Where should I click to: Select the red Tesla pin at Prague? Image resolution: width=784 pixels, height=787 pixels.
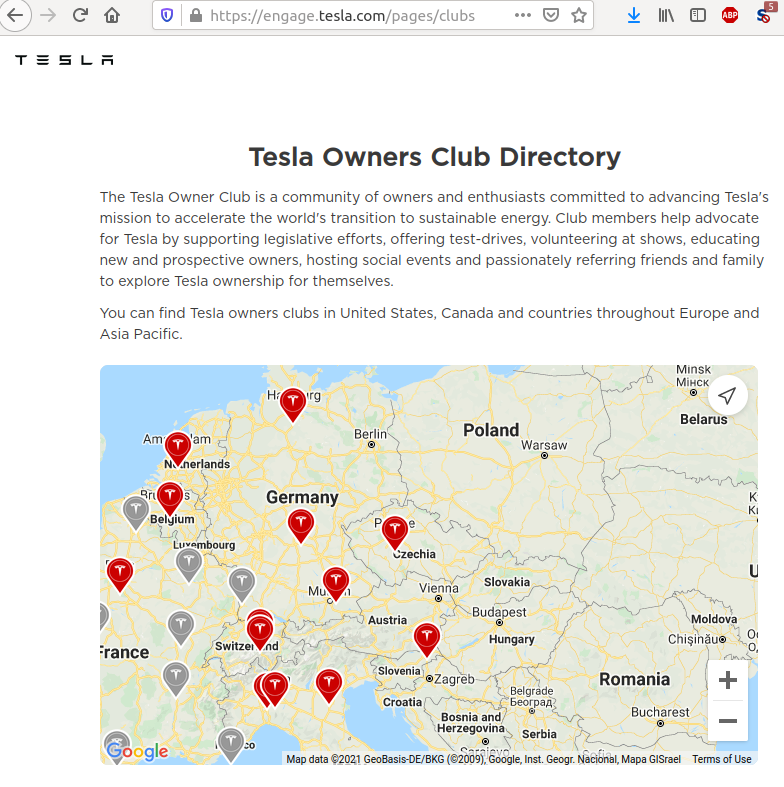tap(395, 532)
